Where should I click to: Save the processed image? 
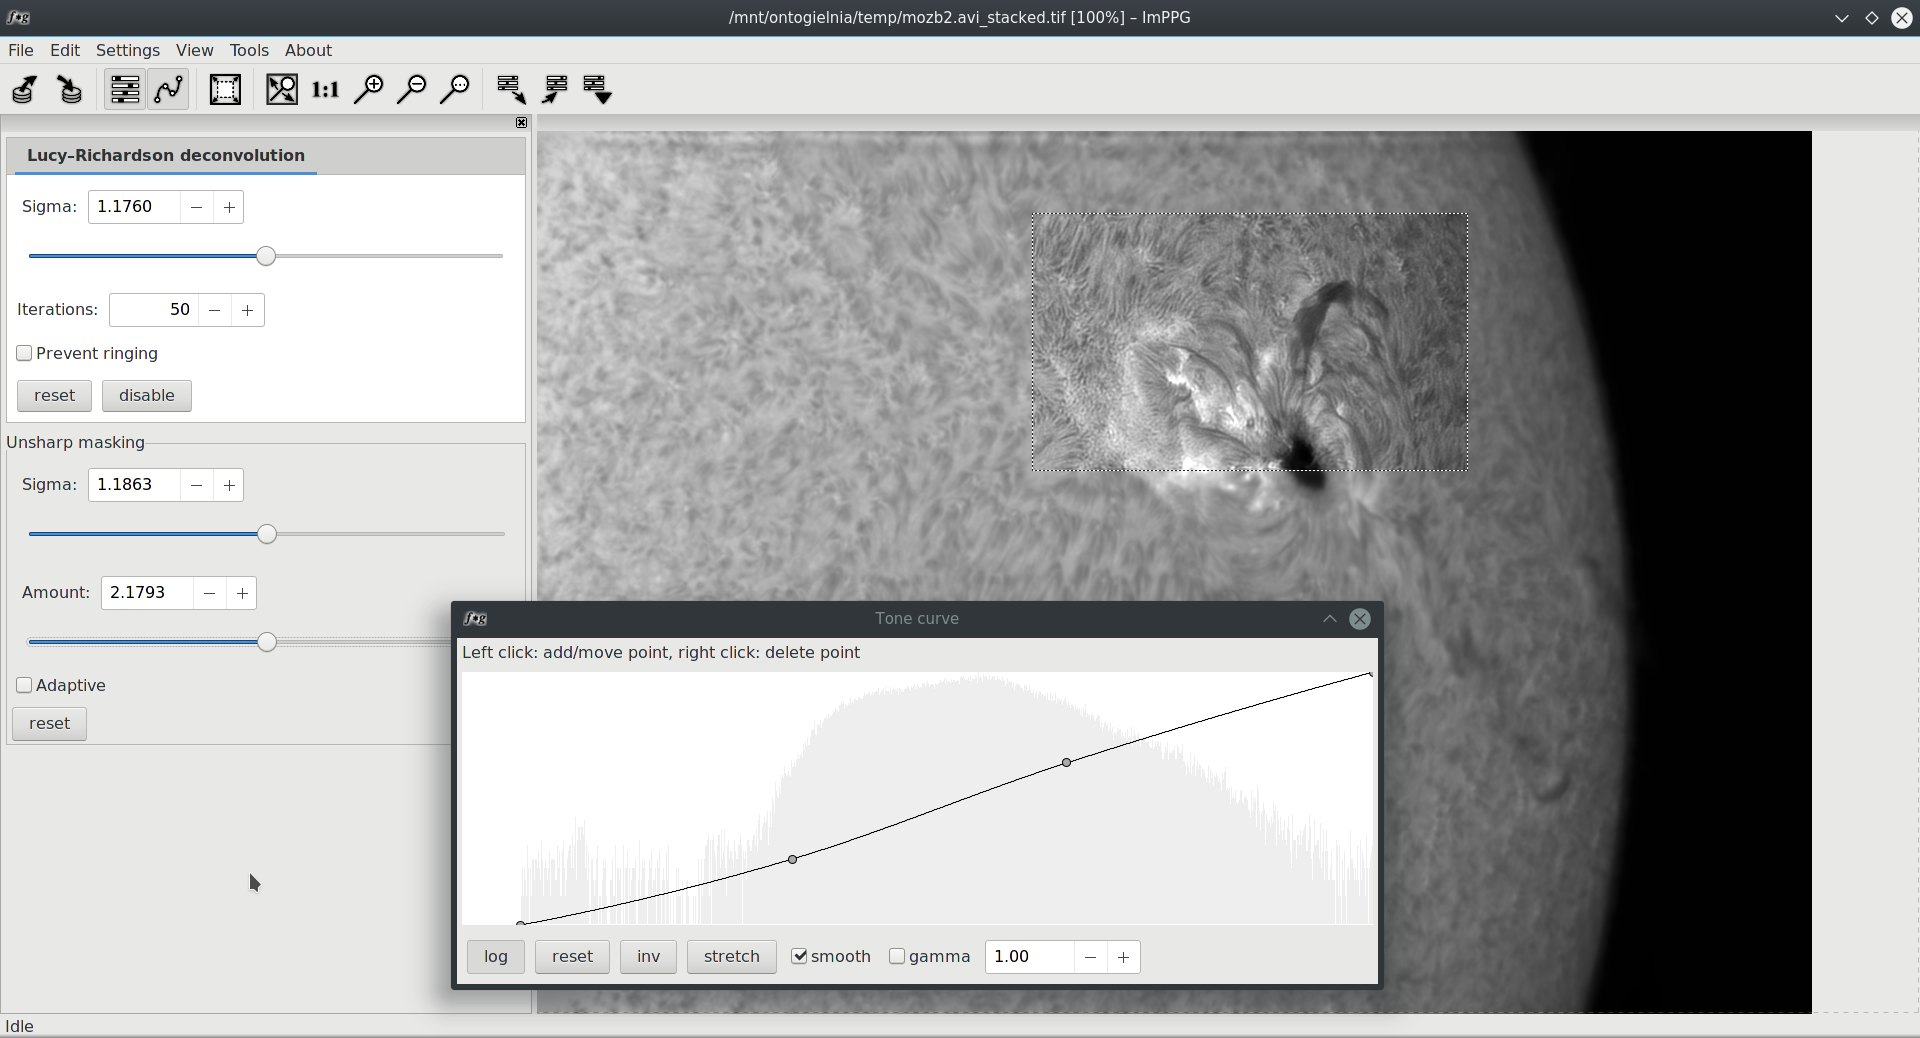point(68,89)
